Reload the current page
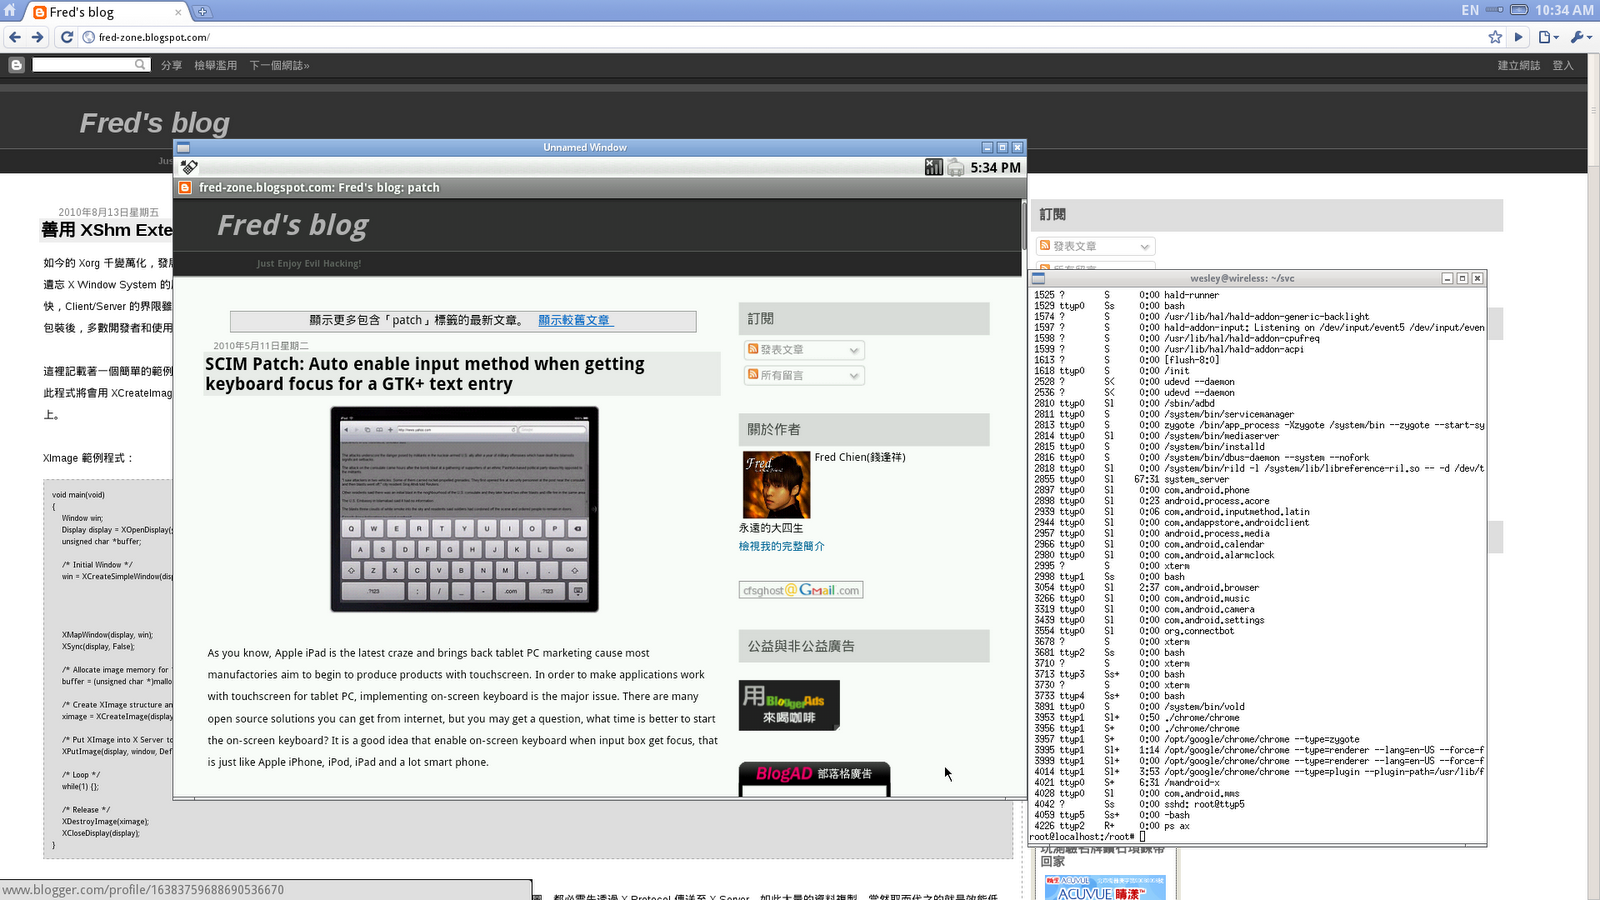 tap(66, 36)
